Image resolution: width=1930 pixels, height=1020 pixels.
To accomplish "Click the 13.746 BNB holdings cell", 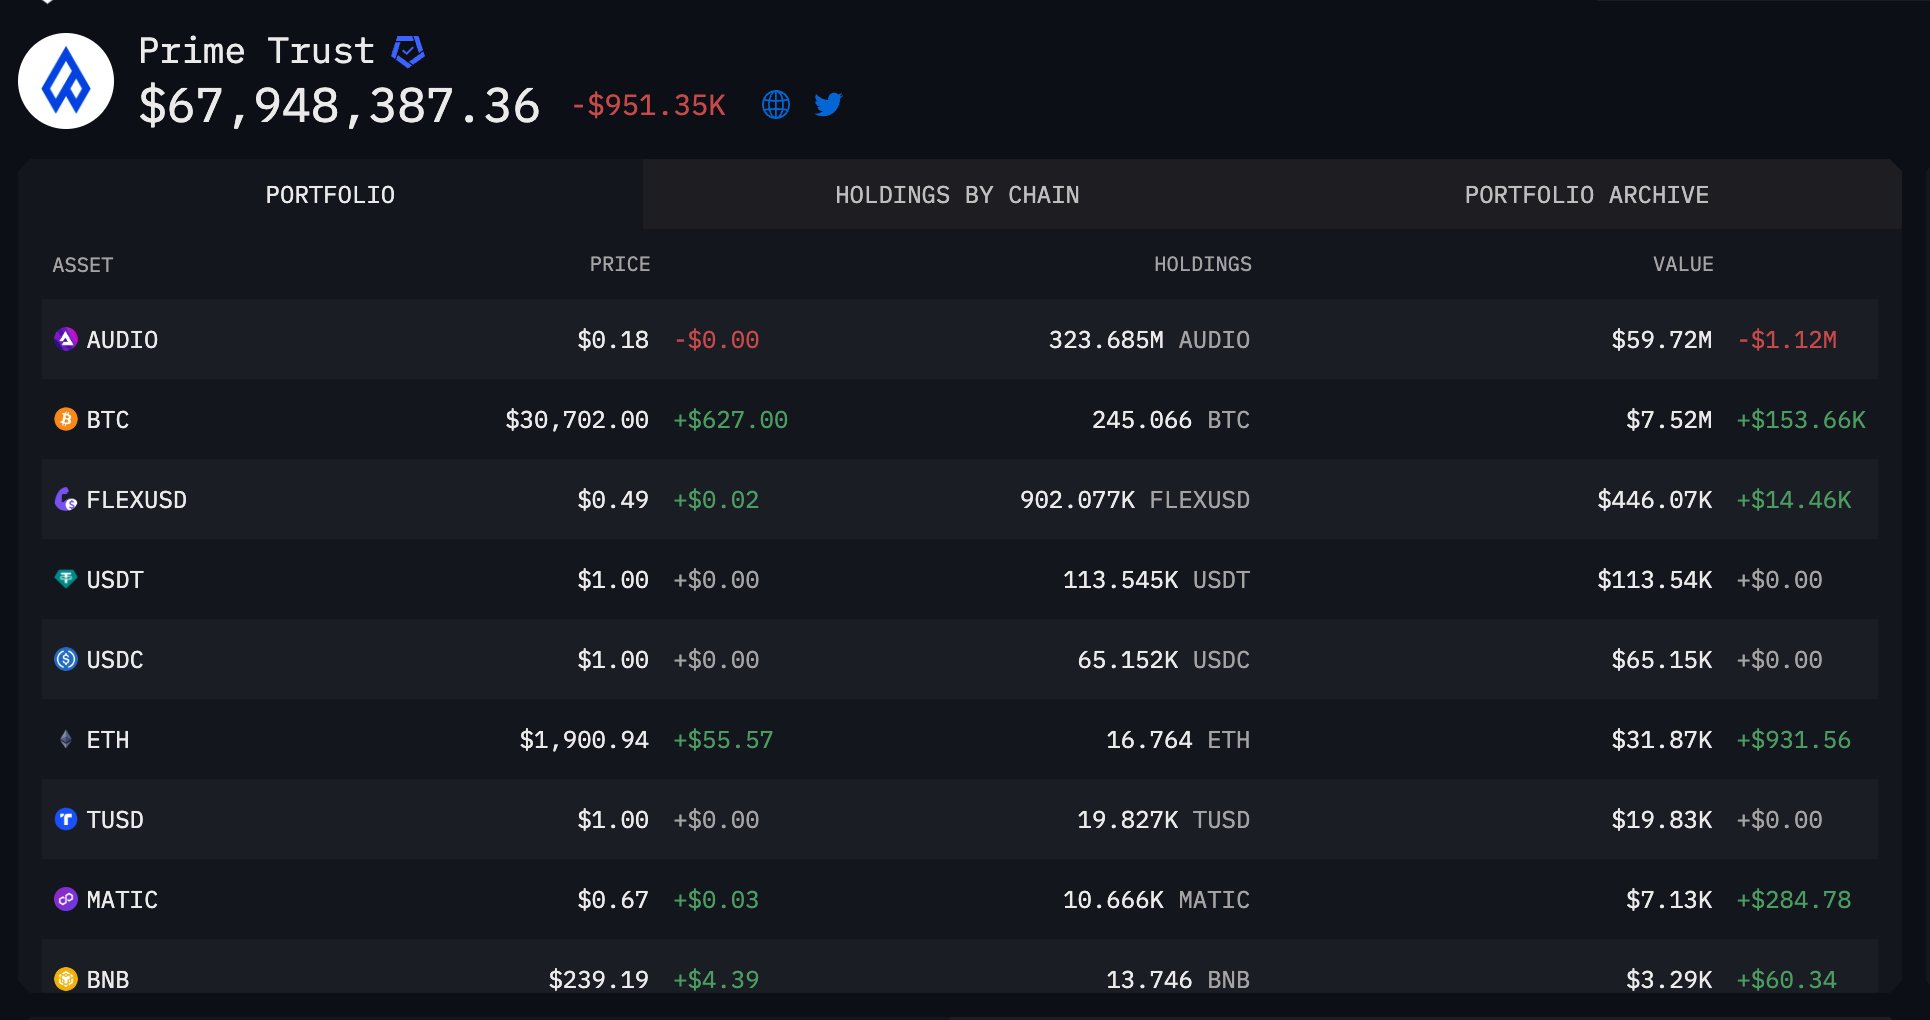I will click(x=1178, y=980).
